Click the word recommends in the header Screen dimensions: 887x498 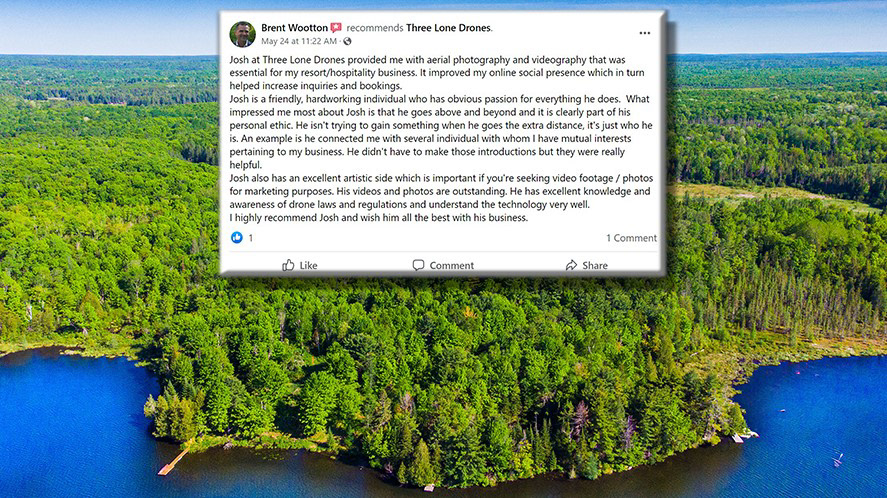[x=374, y=28]
